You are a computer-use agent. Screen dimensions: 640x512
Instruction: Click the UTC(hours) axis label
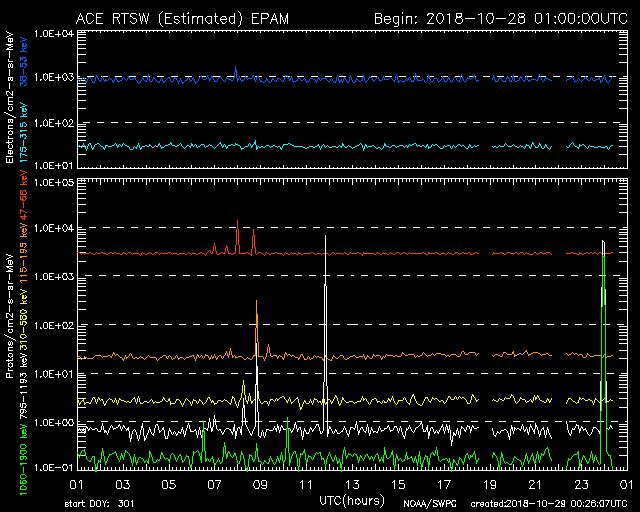click(350, 498)
